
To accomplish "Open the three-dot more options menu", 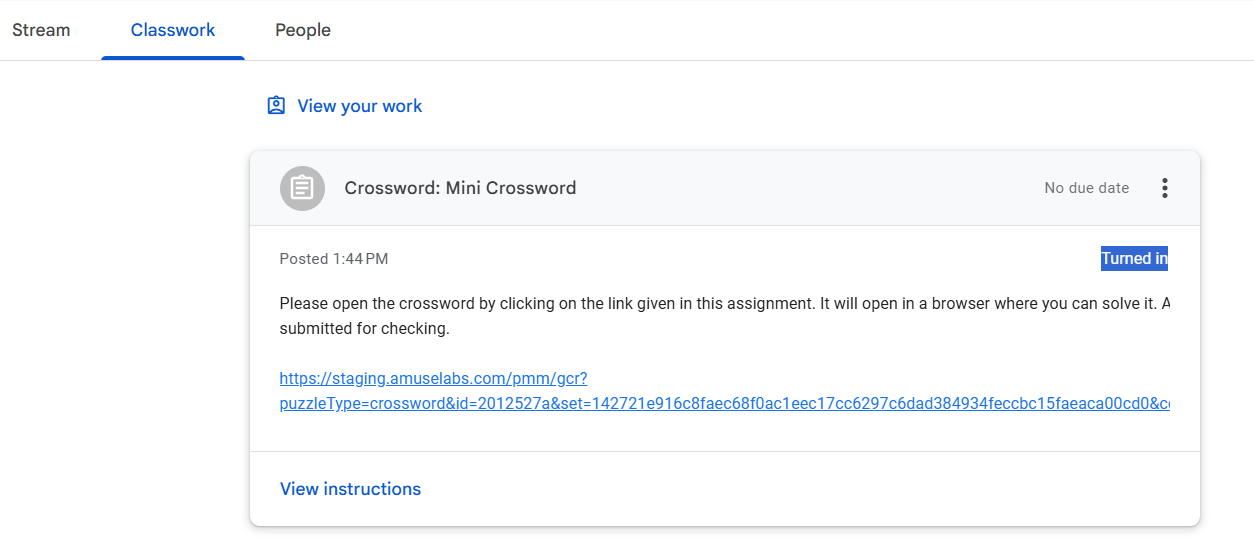I will (1164, 188).
